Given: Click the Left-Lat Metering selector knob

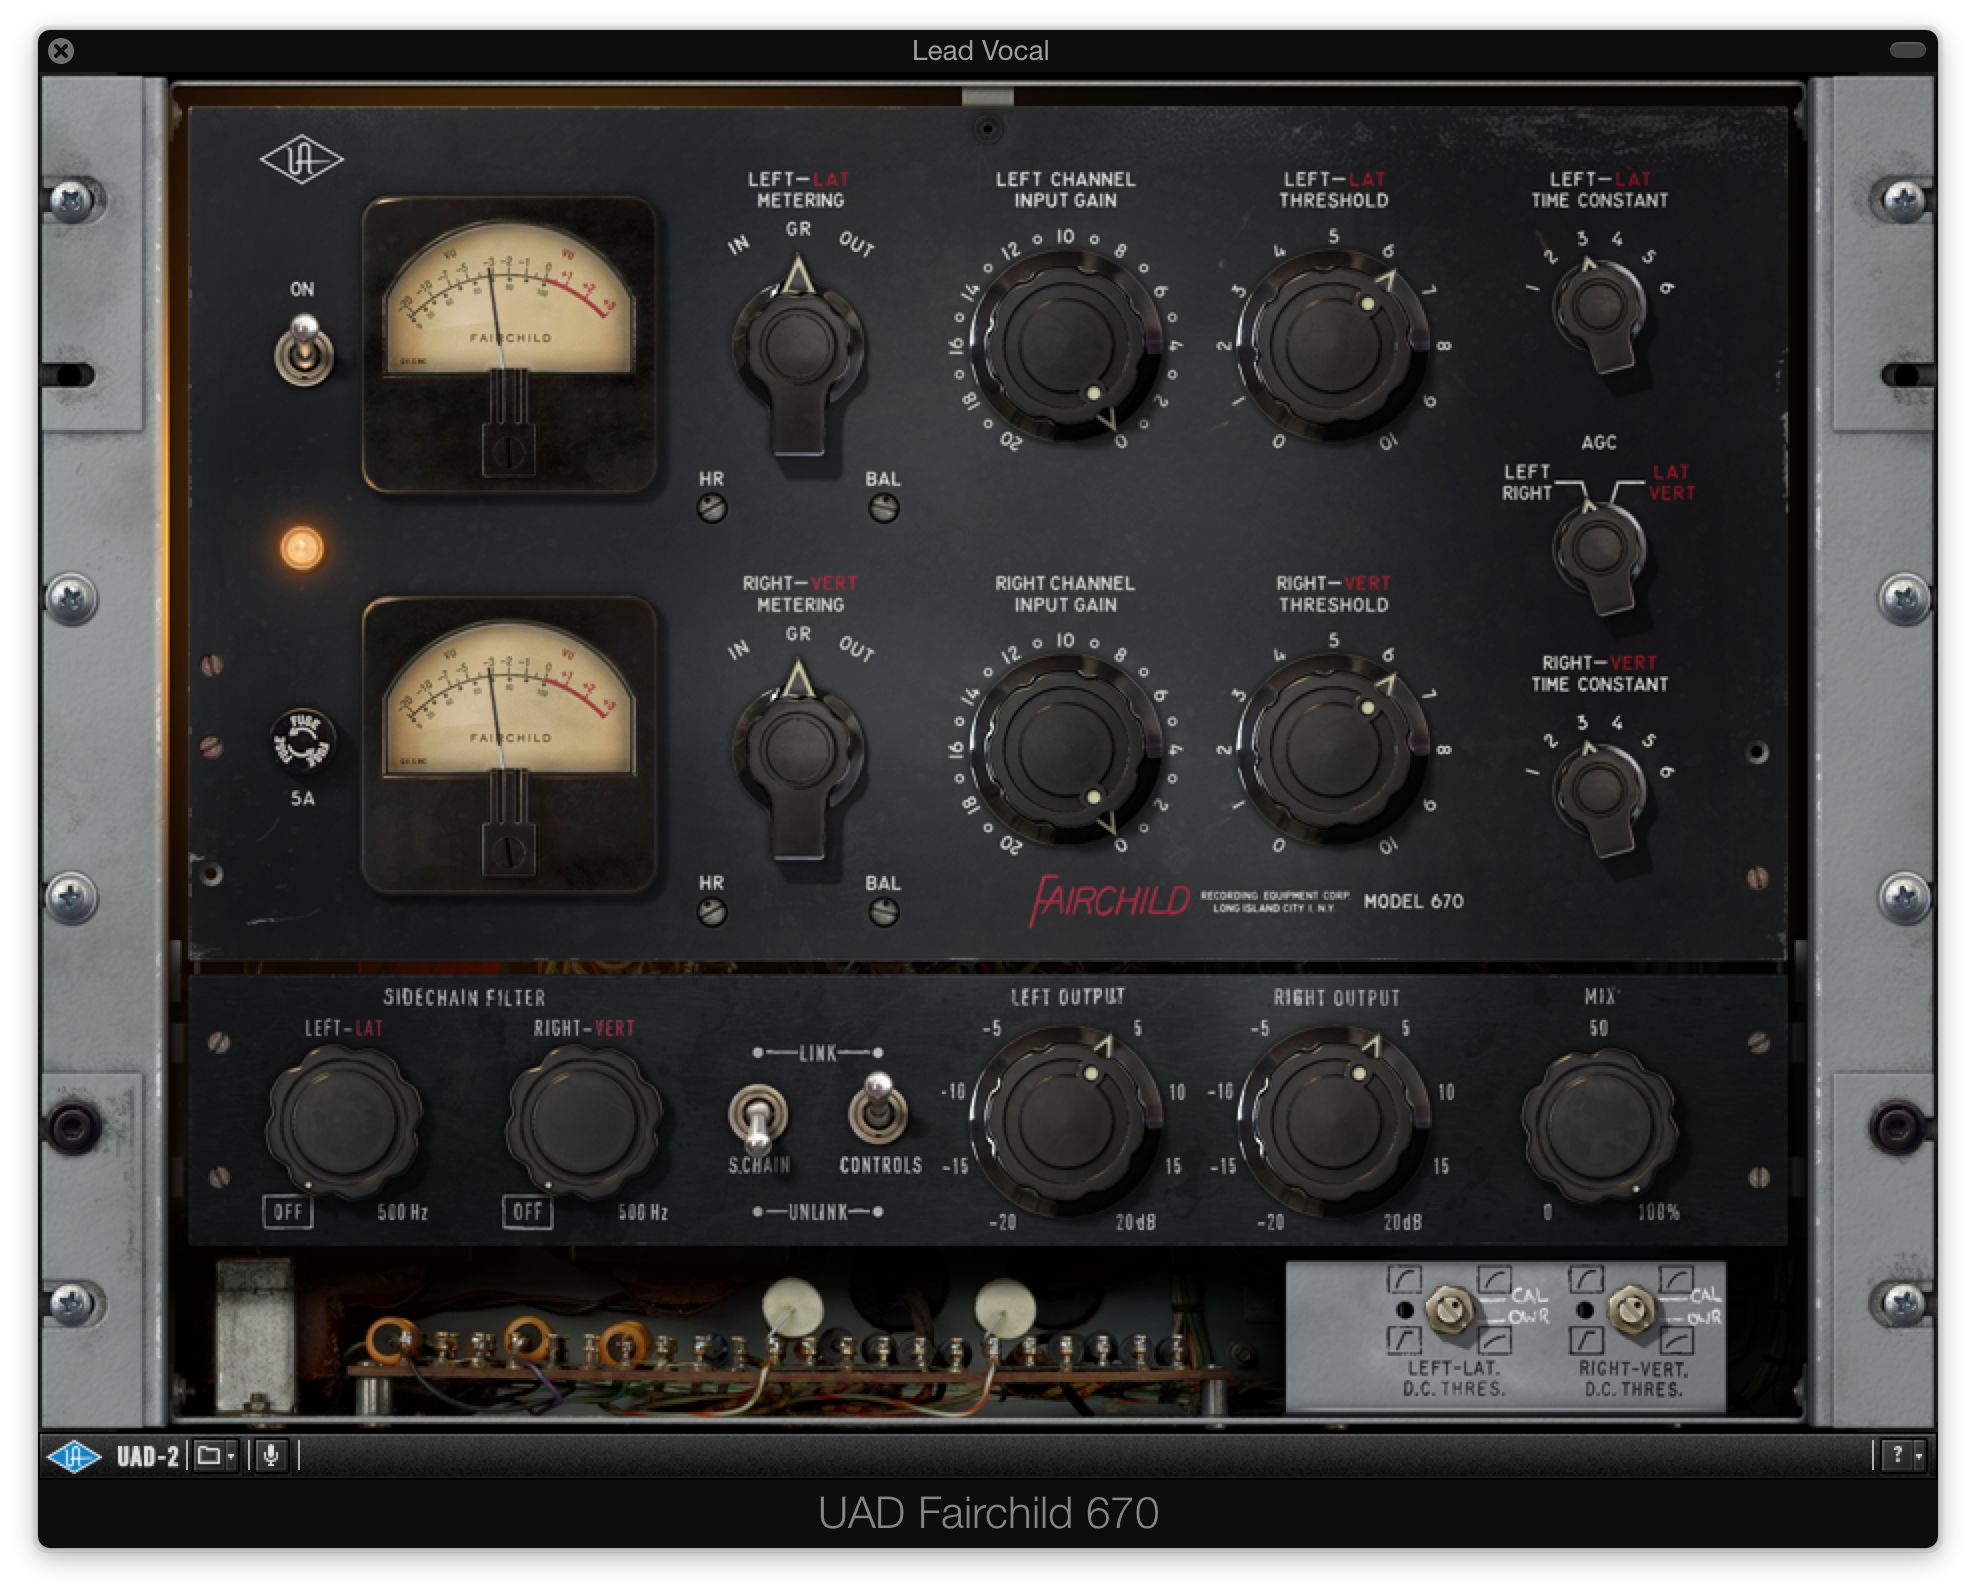Looking at the screenshot, I should click(797, 348).
